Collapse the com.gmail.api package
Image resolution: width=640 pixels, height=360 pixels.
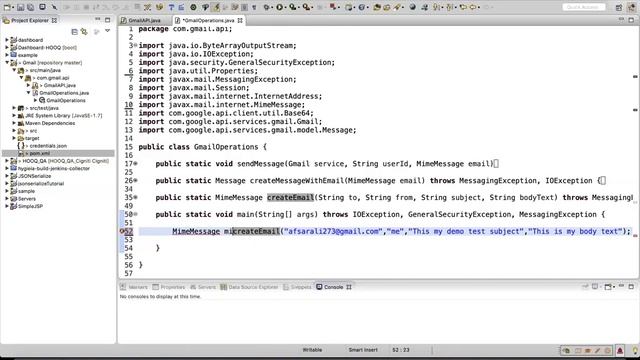pos(22,78)
